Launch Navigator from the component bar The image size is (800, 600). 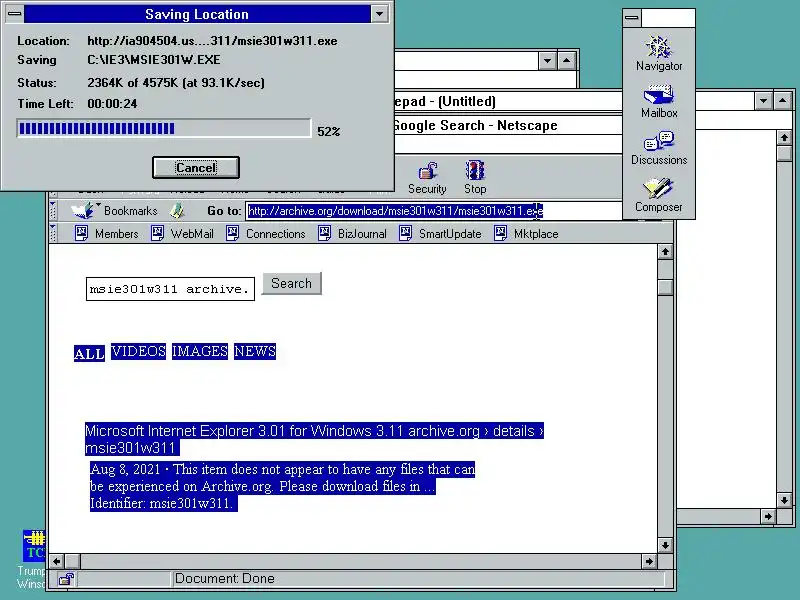pyautogui.click(x=659, y=53)
